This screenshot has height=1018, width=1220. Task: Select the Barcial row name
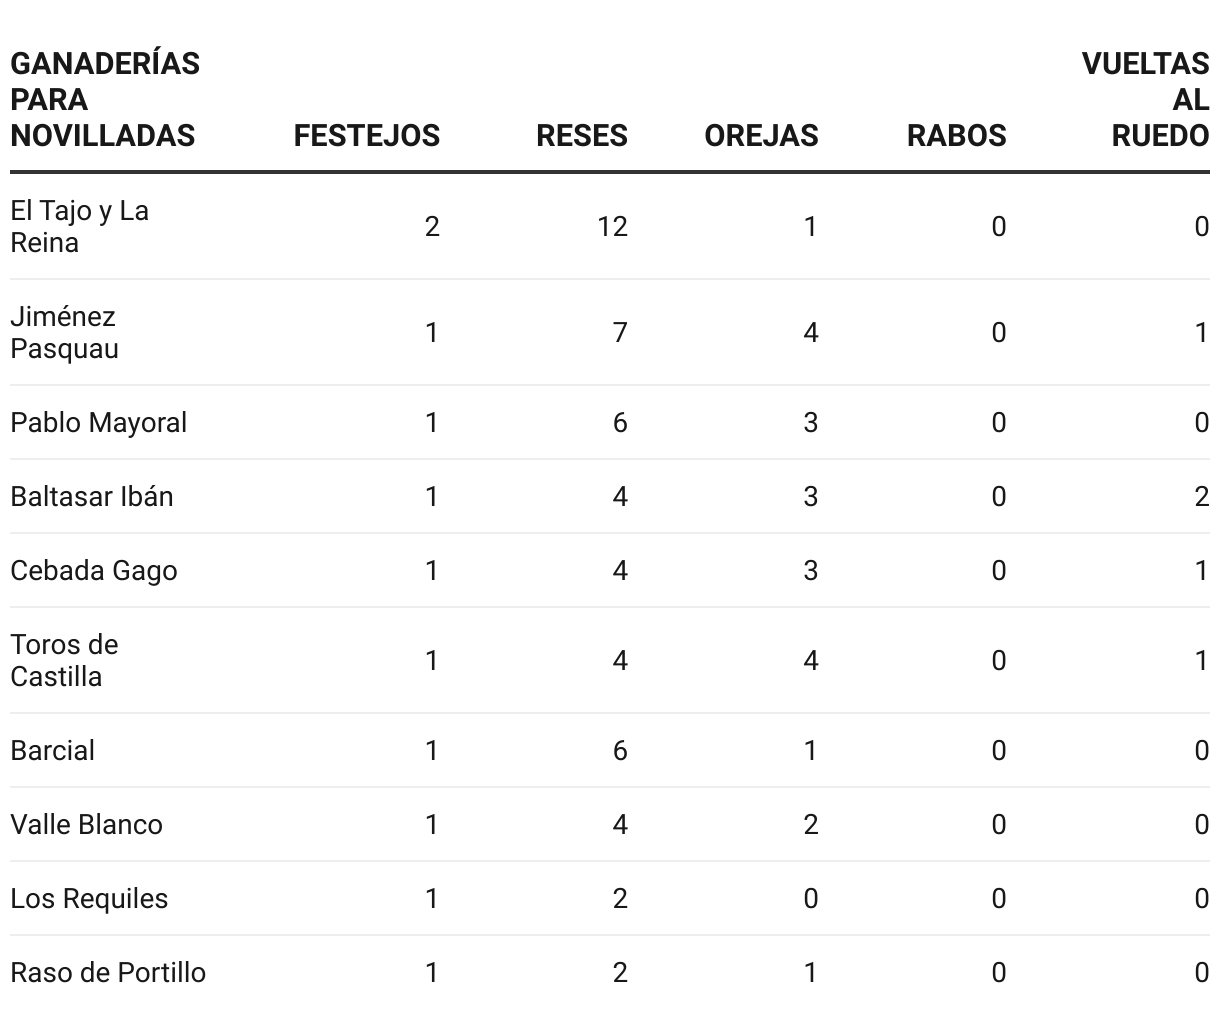click(x=52, y=751)
